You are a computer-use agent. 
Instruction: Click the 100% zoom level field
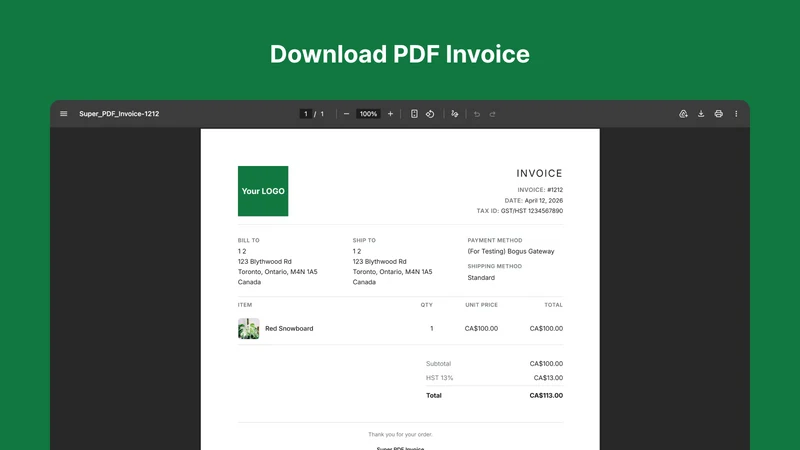[368, 114]
